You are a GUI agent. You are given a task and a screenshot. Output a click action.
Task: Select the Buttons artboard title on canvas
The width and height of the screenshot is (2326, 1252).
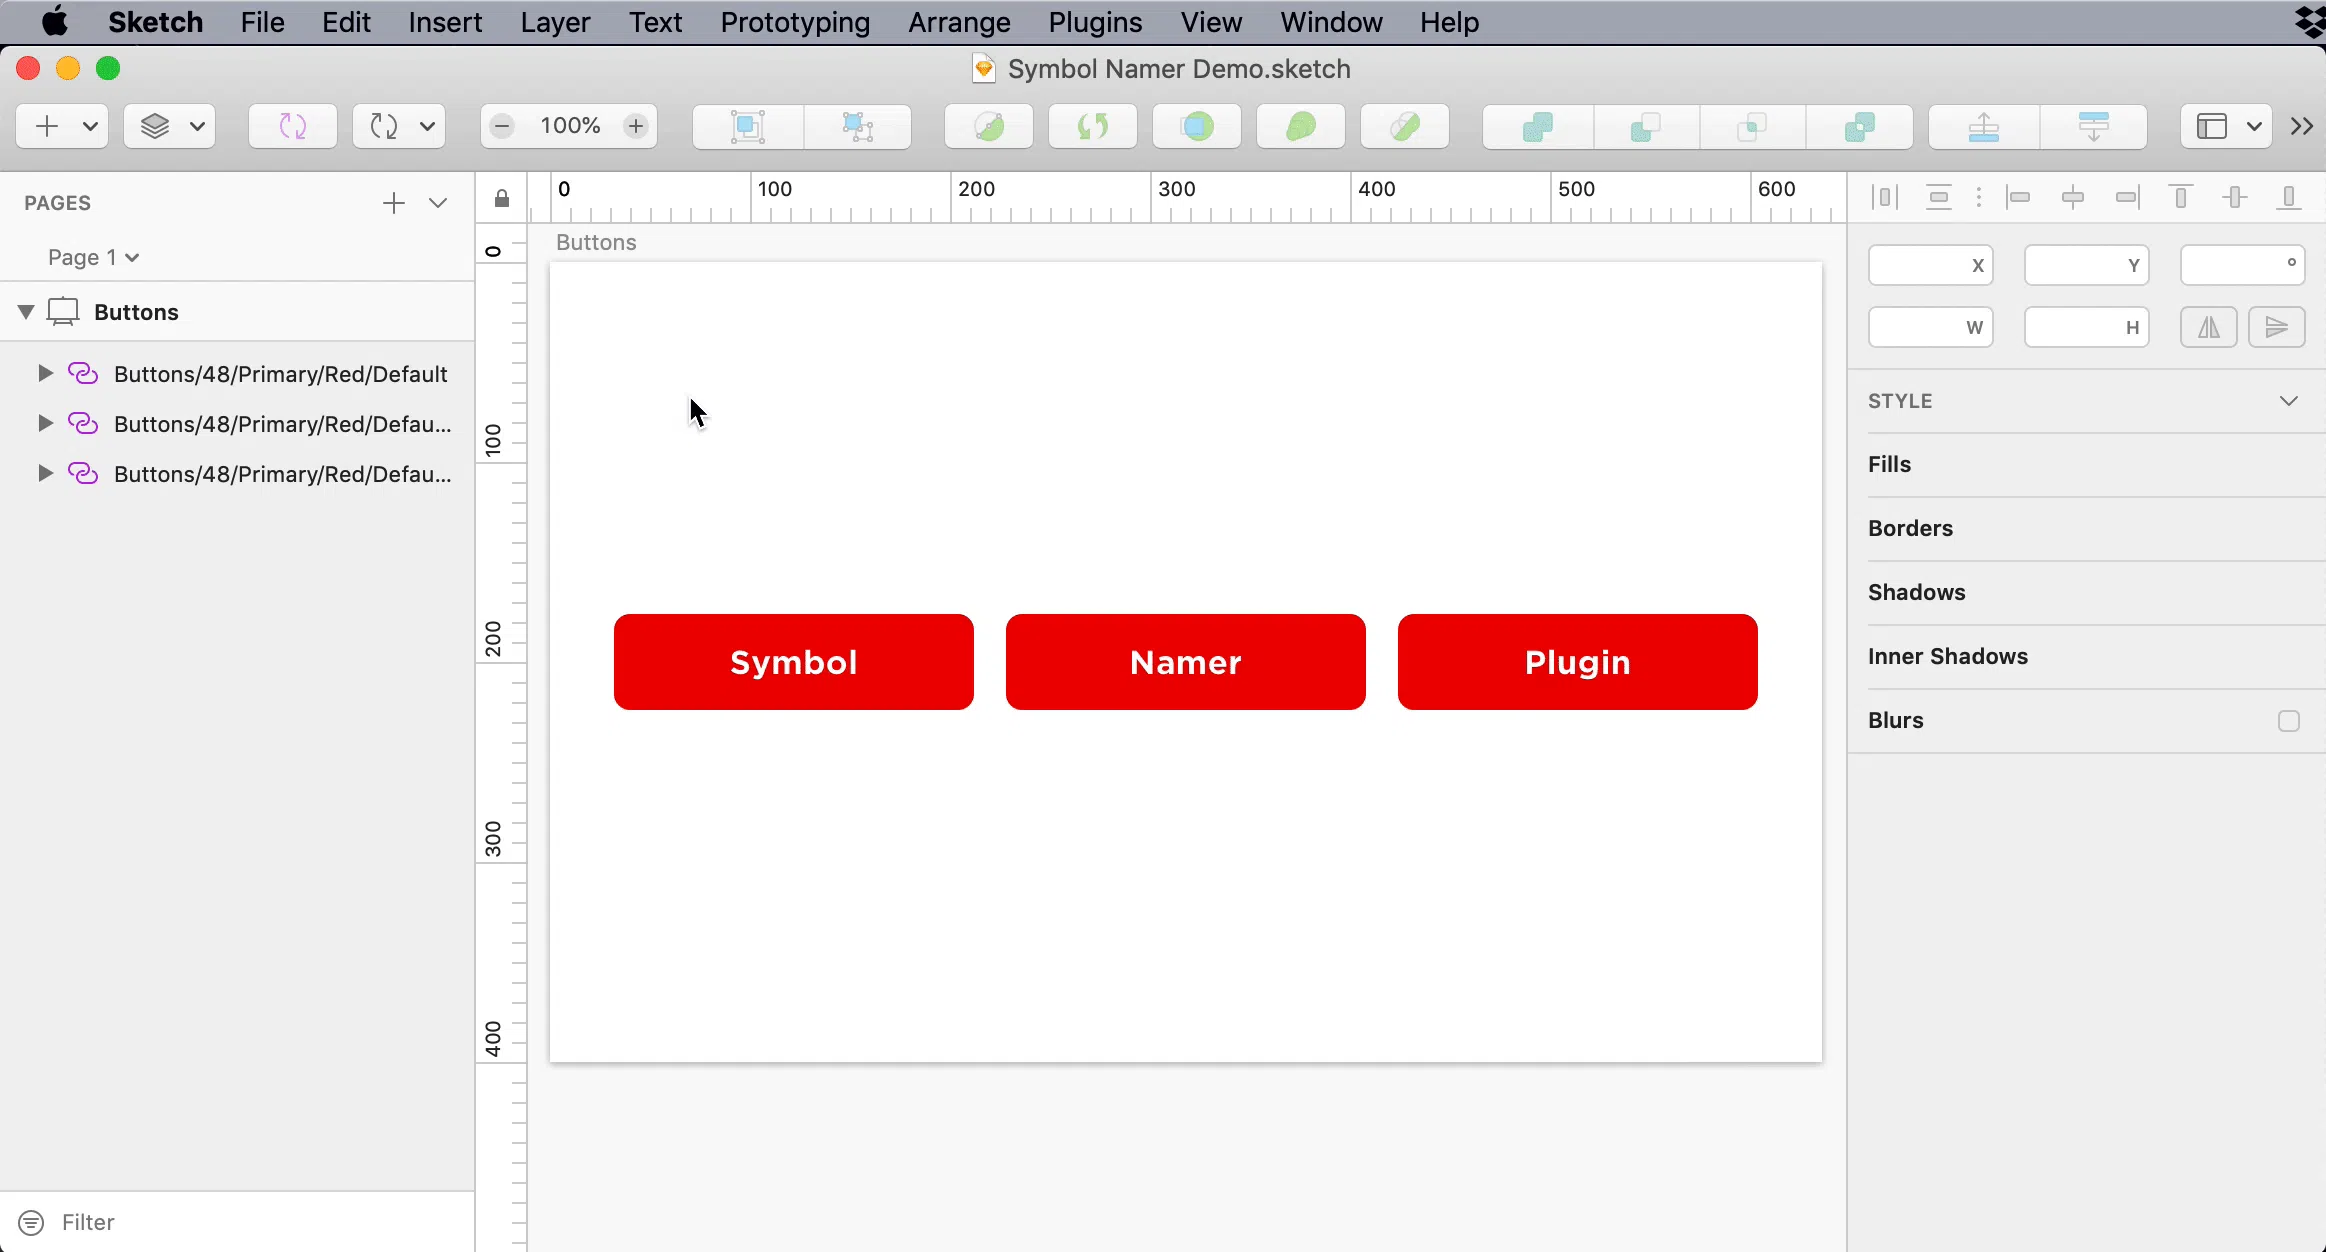tap(596, 243)
